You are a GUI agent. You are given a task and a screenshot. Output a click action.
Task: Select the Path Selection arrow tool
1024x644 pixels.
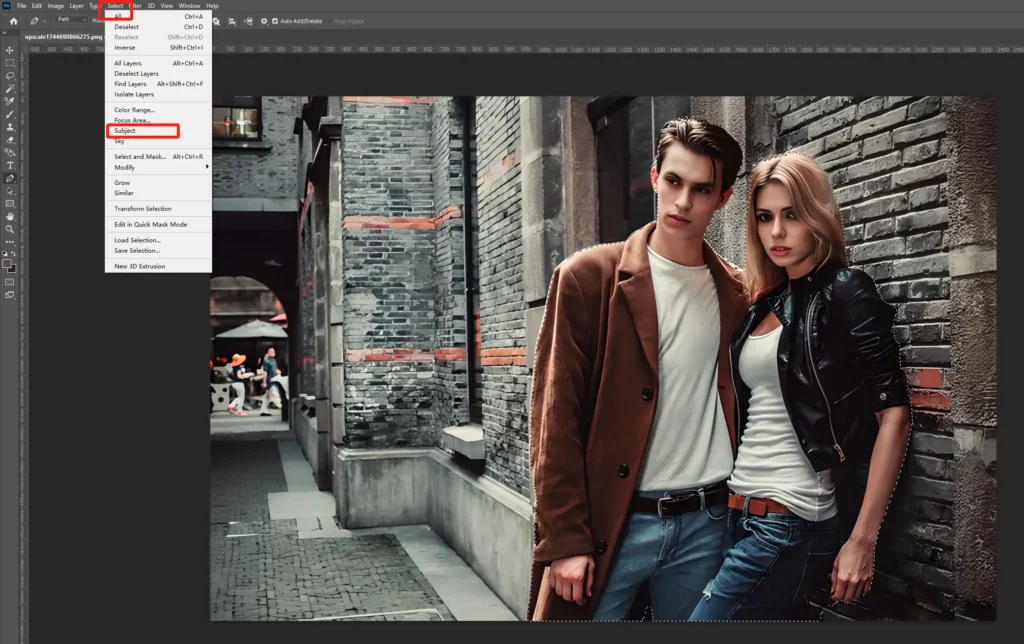pos(10,191)
